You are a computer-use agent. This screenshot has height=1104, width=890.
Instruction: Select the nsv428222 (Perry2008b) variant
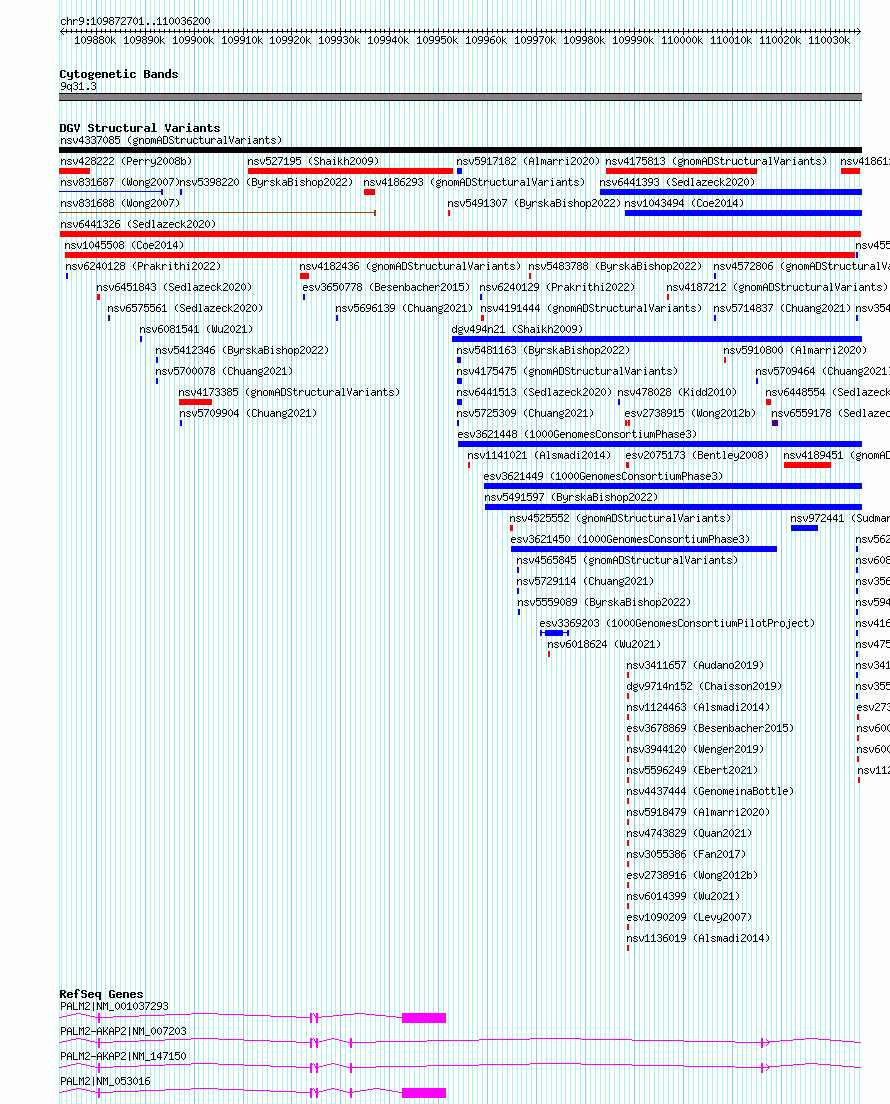126,162
